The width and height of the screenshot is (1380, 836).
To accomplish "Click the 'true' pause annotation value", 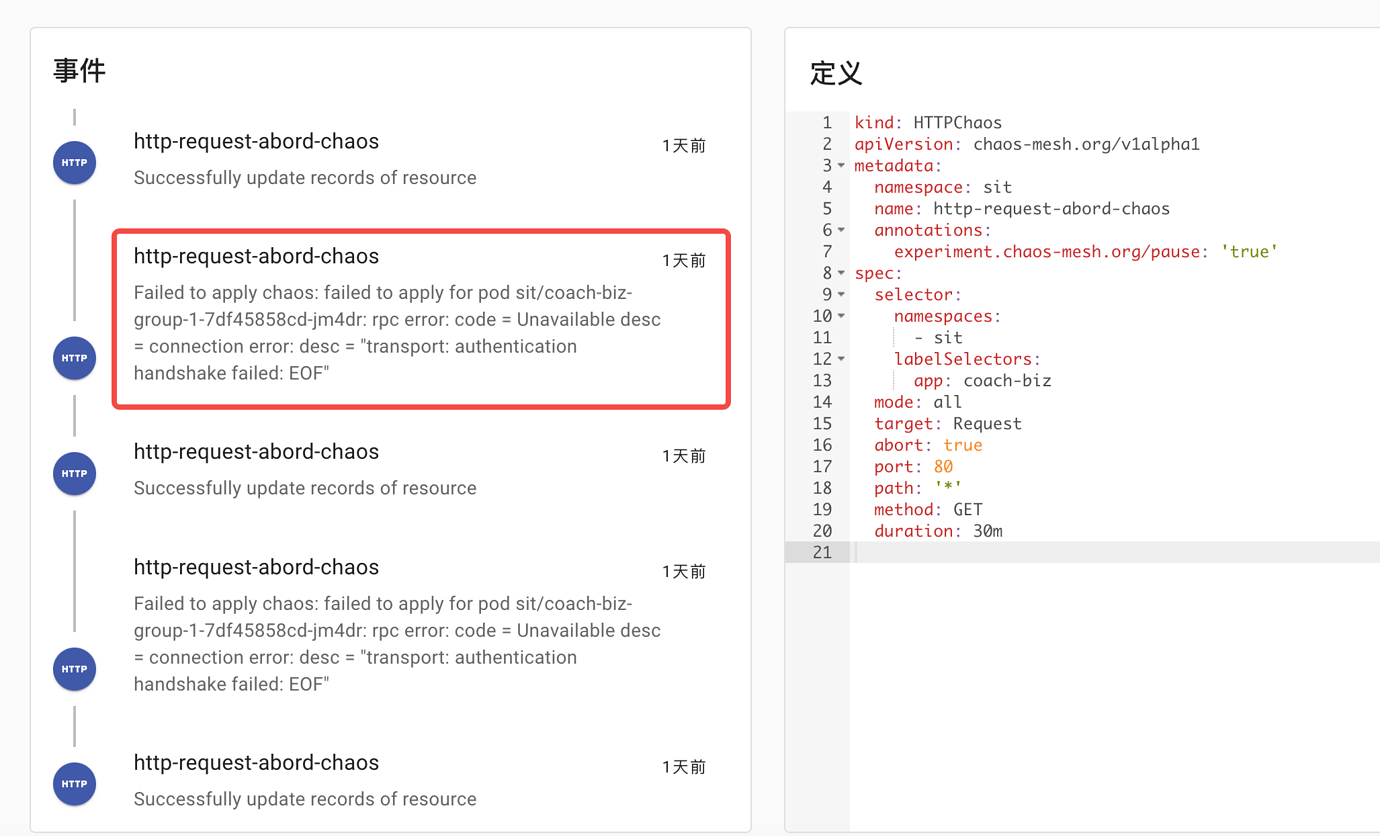I will pos(1249,252).
